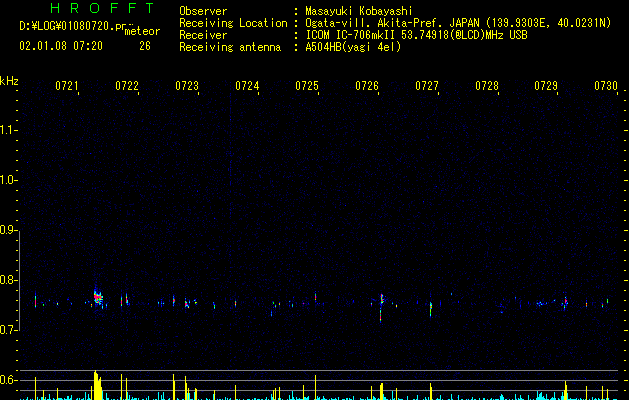The height and width of the screenshot is (400, 629).
Task: Click the Receiving Location label
Action: point(233,23)
